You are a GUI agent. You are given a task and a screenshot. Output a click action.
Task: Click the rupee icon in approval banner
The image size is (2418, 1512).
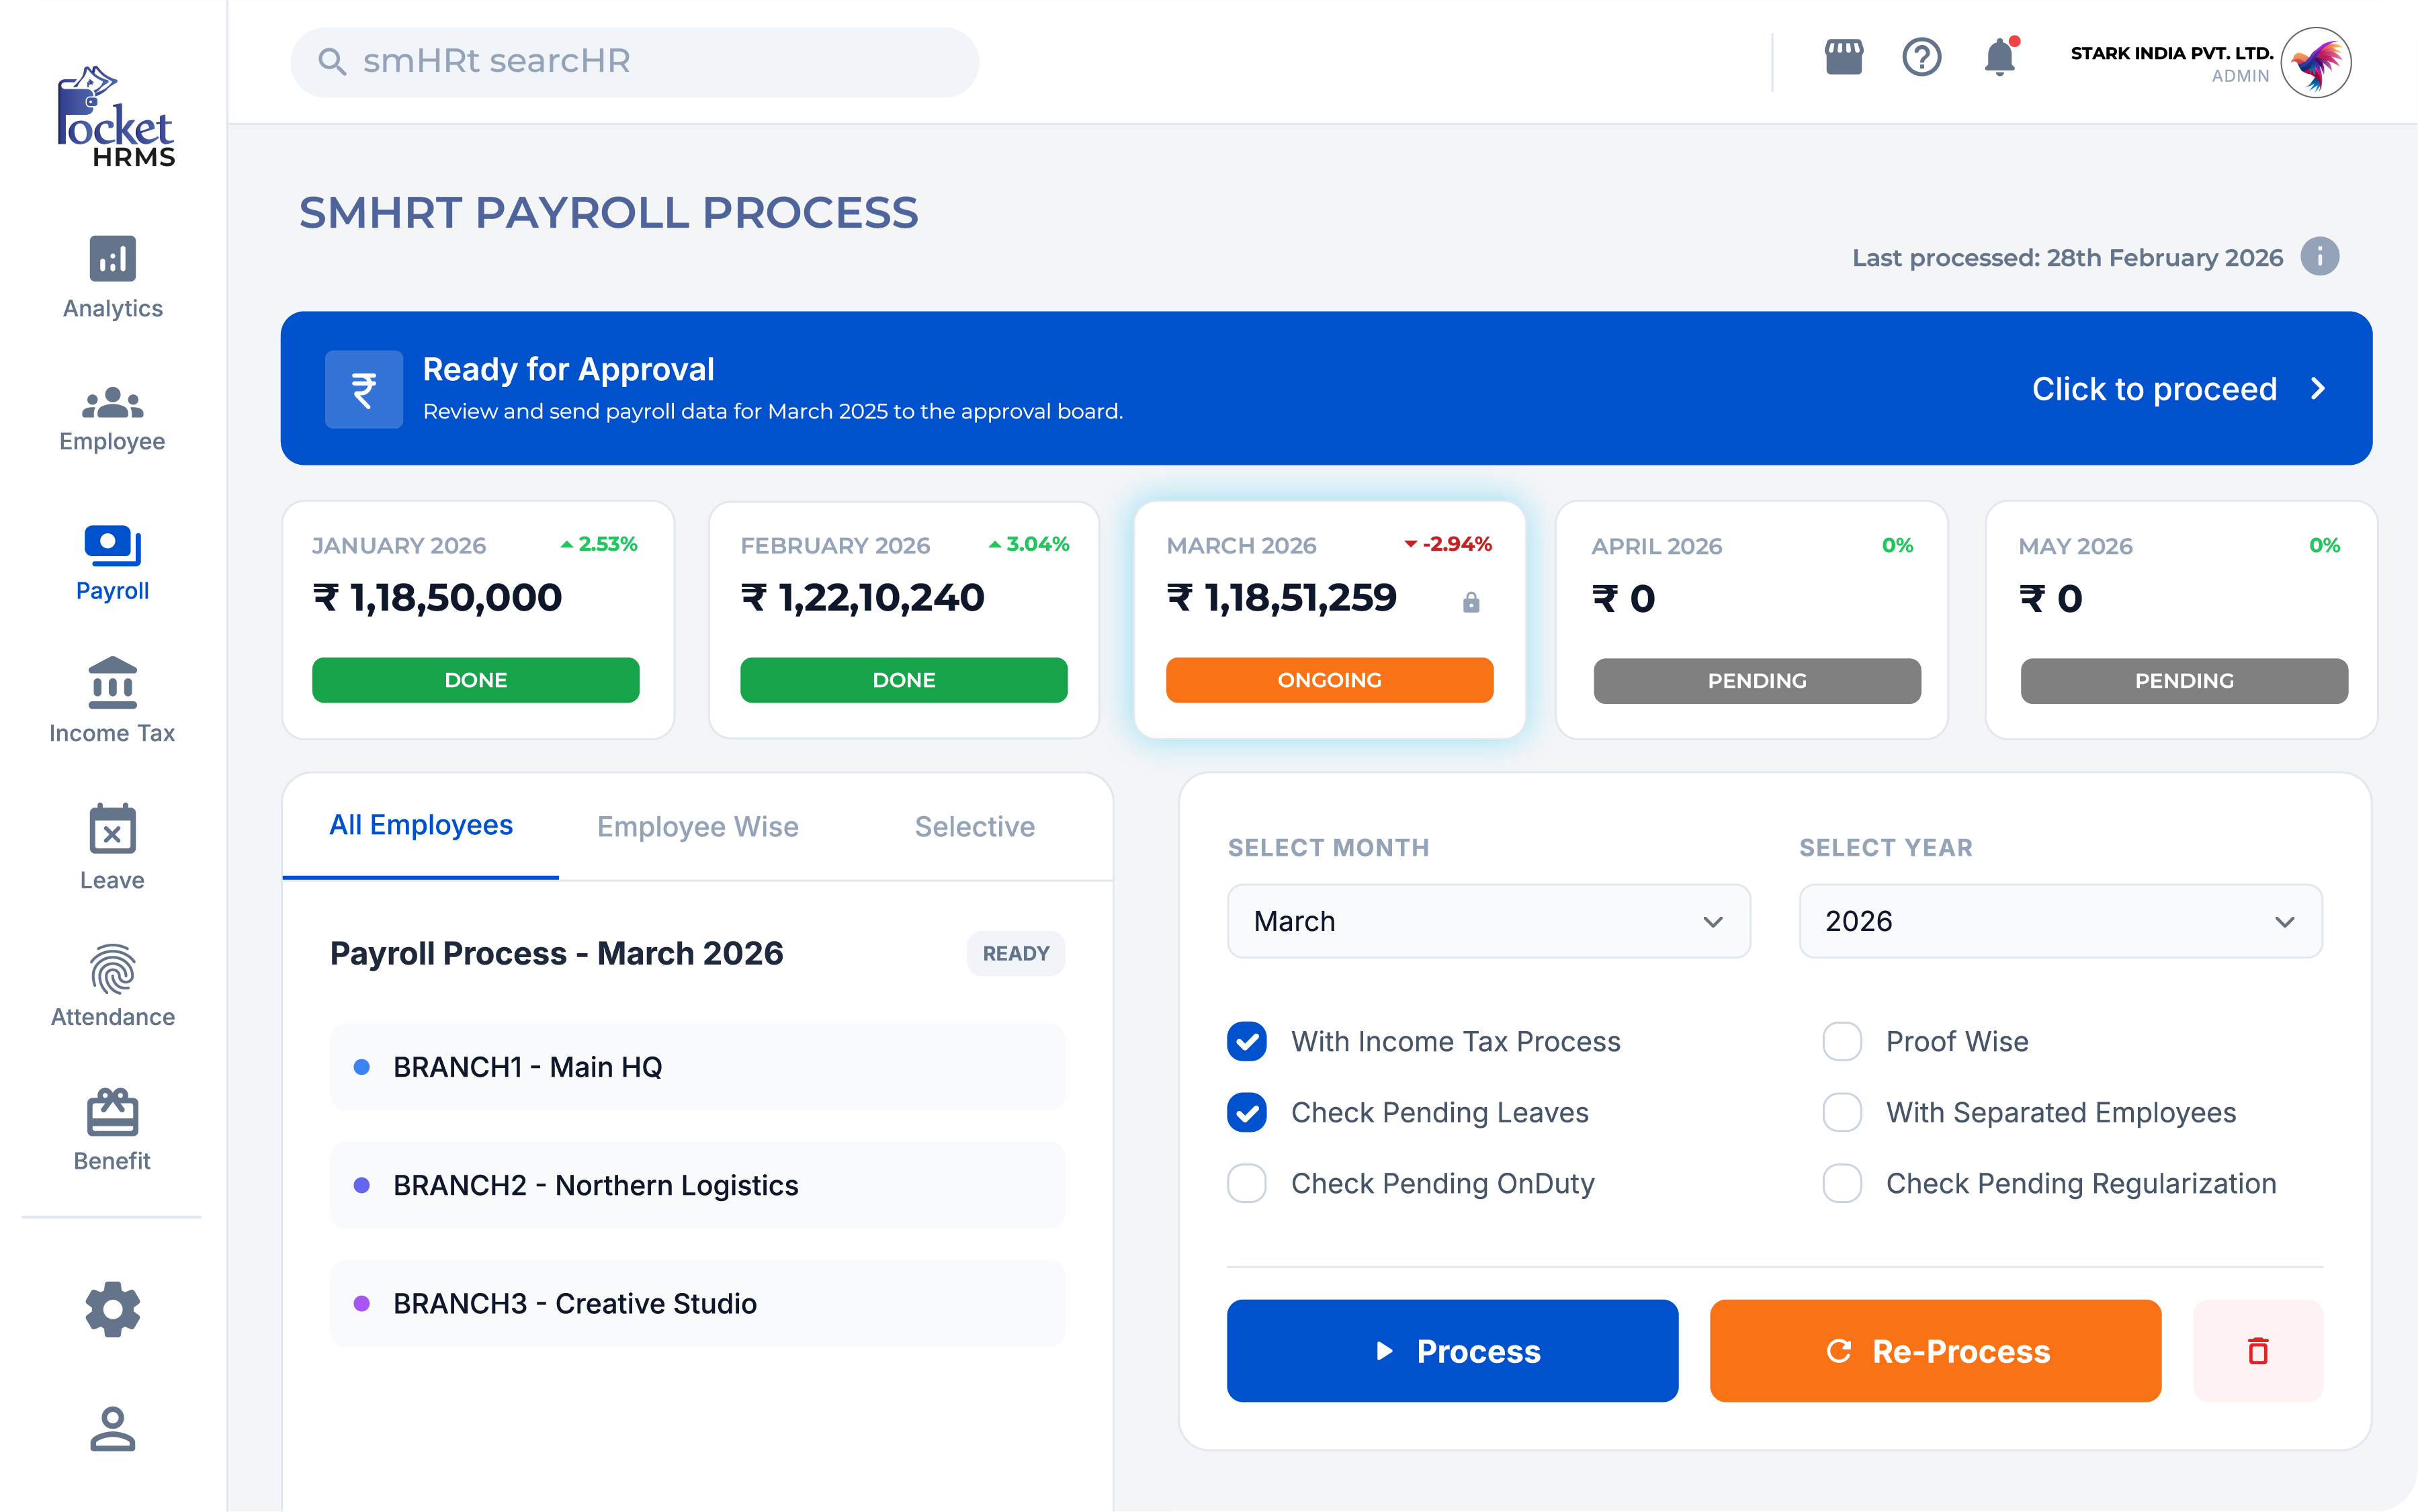(364, 389)
